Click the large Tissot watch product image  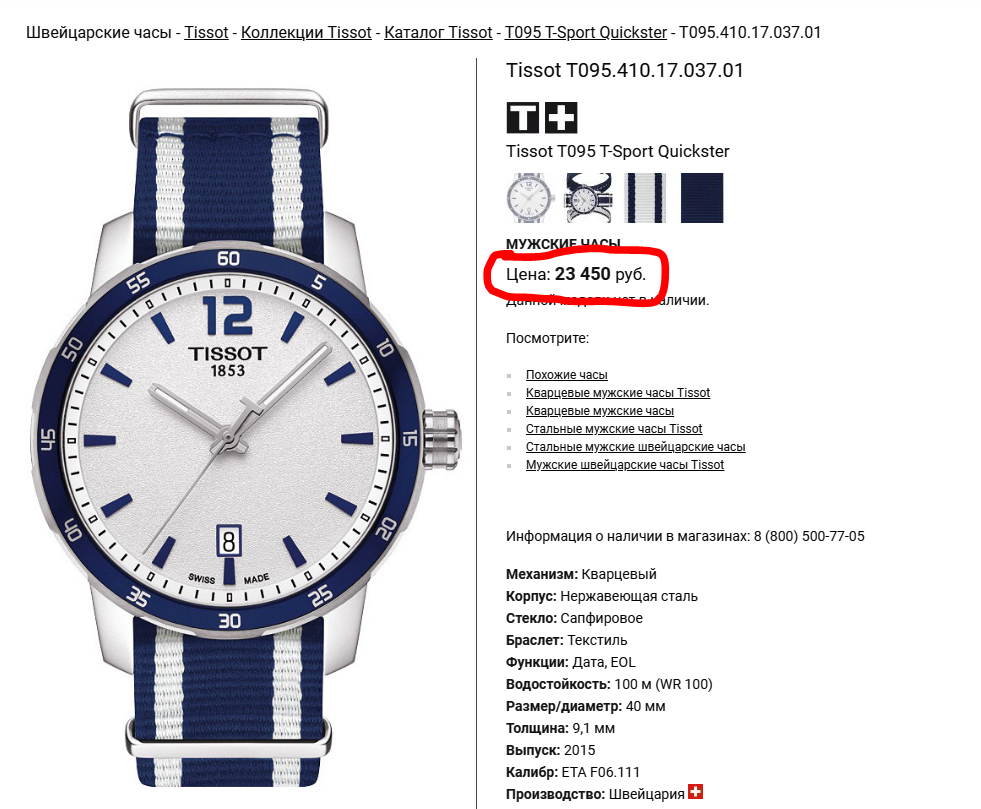pos(245,438)
